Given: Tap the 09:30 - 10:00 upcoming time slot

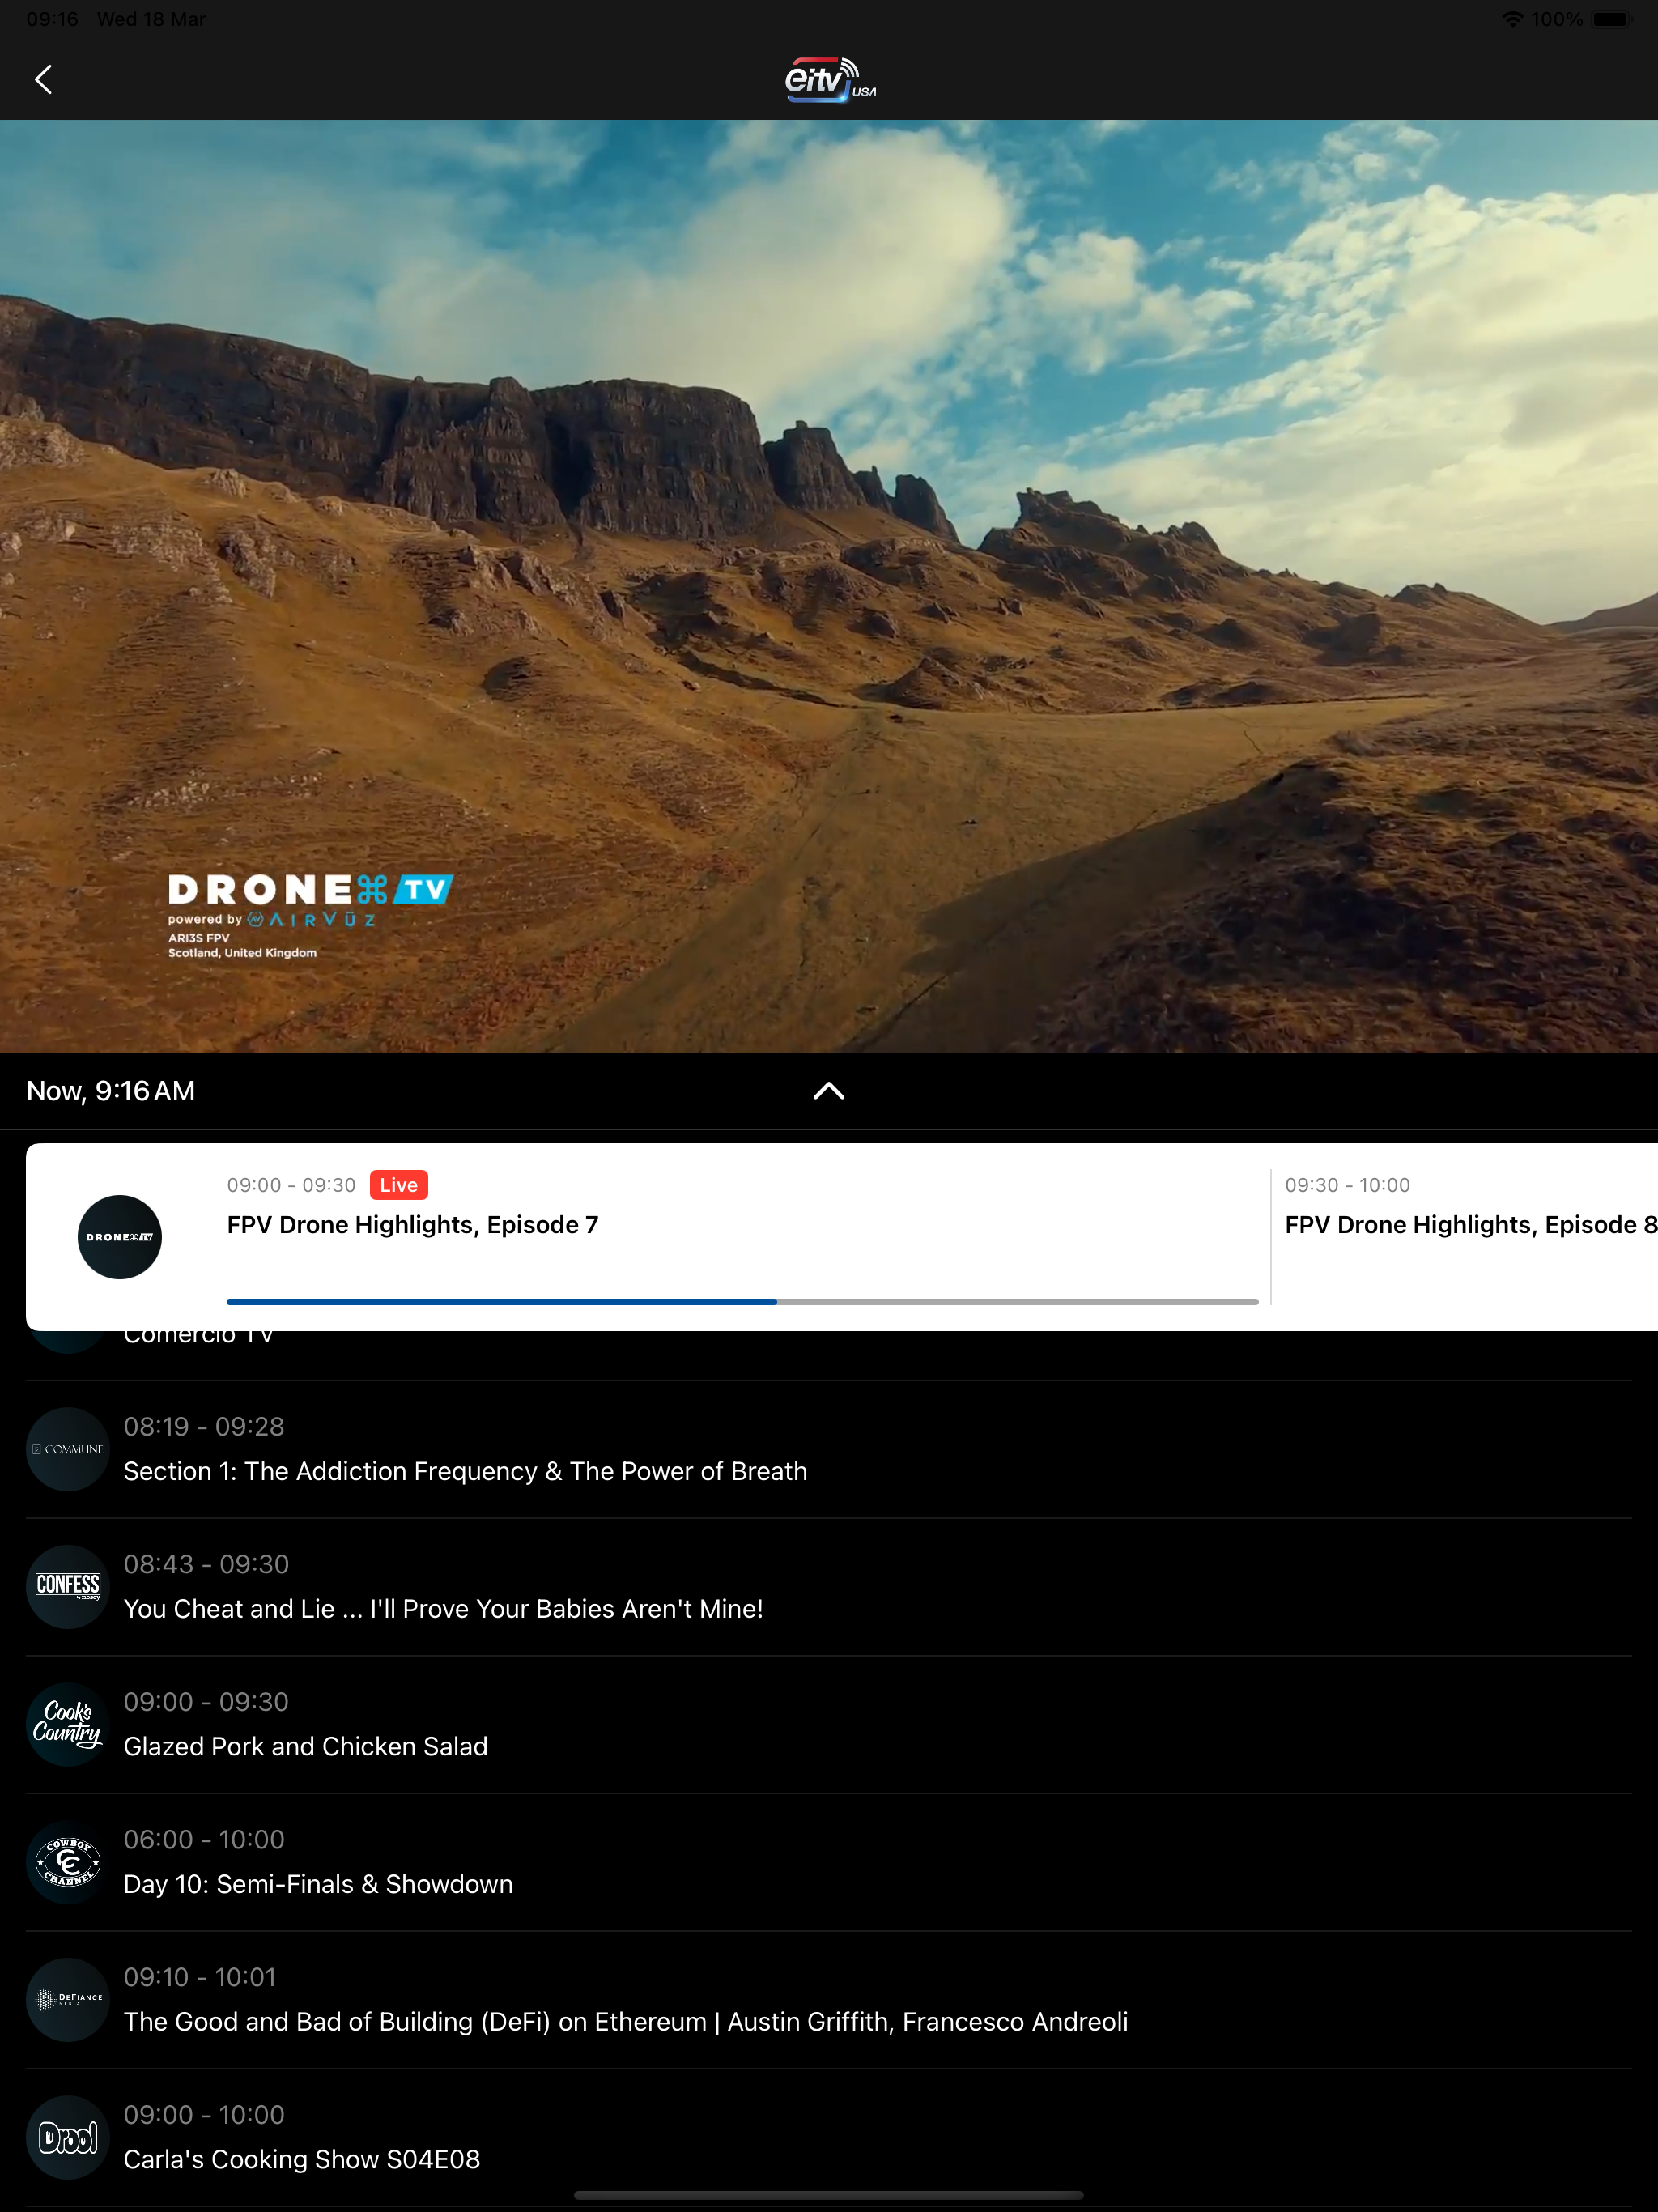Looking at the screenshot, I should [x=1347, y=1185].
